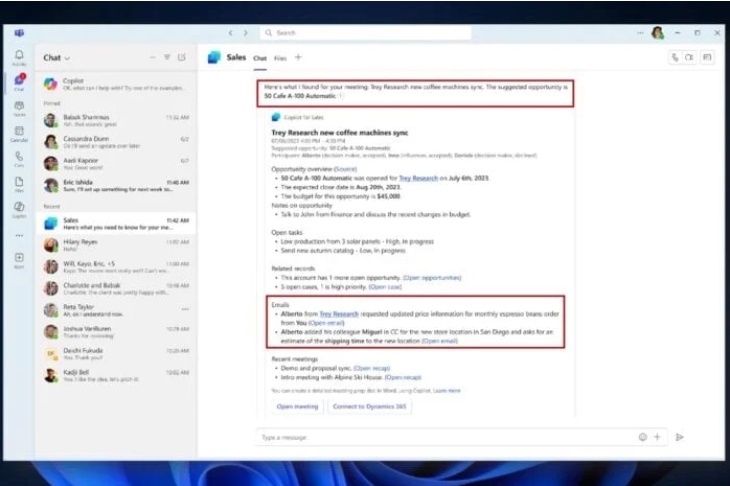
Task: Click Connect to Dynamics 365 button
Action: (369, 406)
